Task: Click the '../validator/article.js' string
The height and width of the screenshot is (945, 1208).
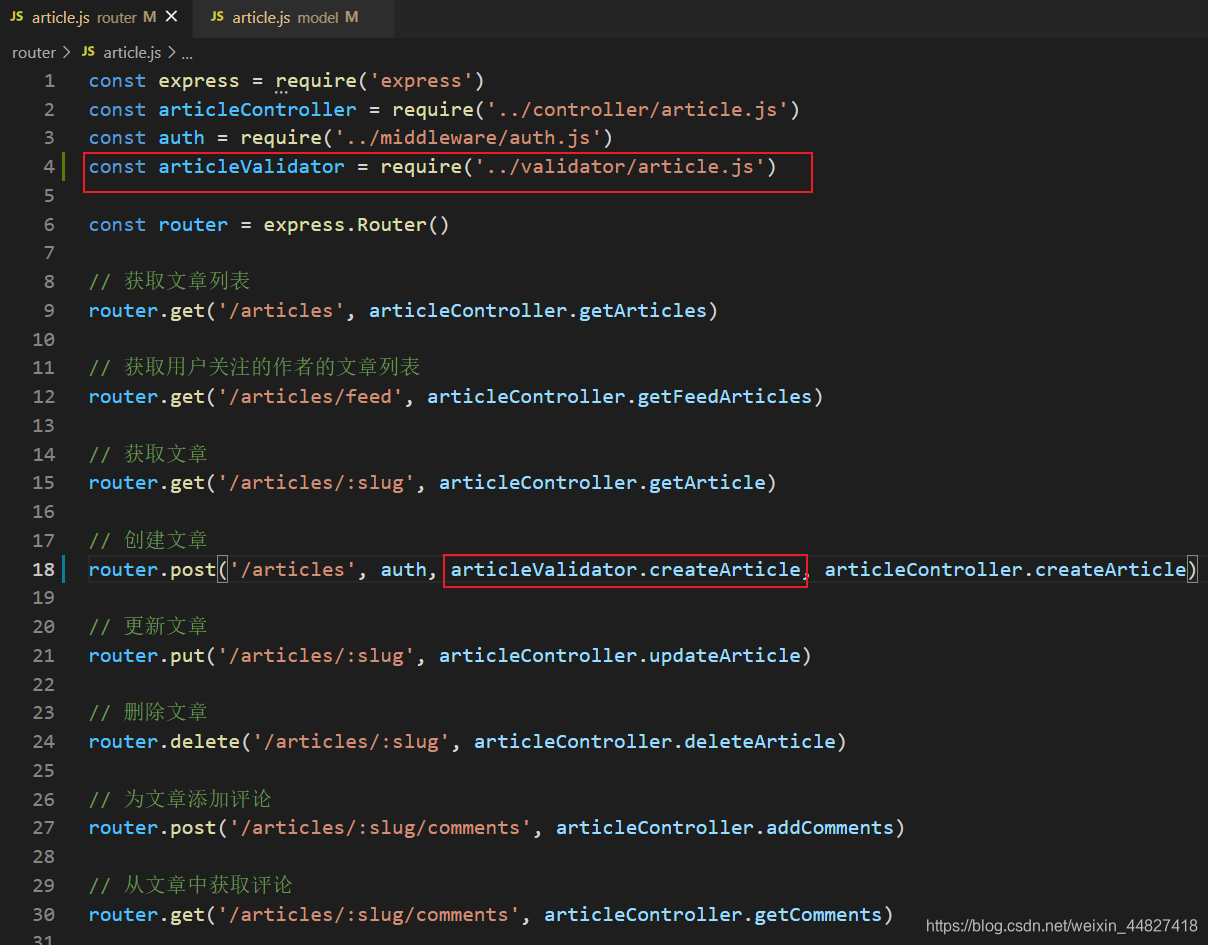Action: (x=620, y=167)
